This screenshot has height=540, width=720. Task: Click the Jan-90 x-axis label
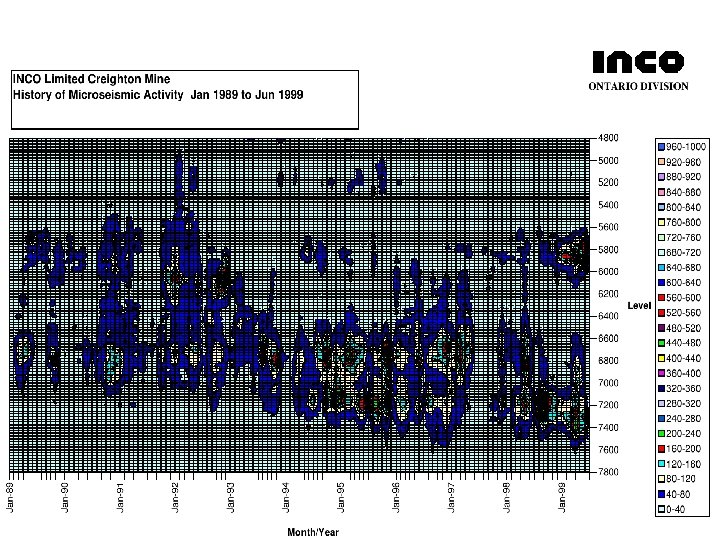[65, 498]
